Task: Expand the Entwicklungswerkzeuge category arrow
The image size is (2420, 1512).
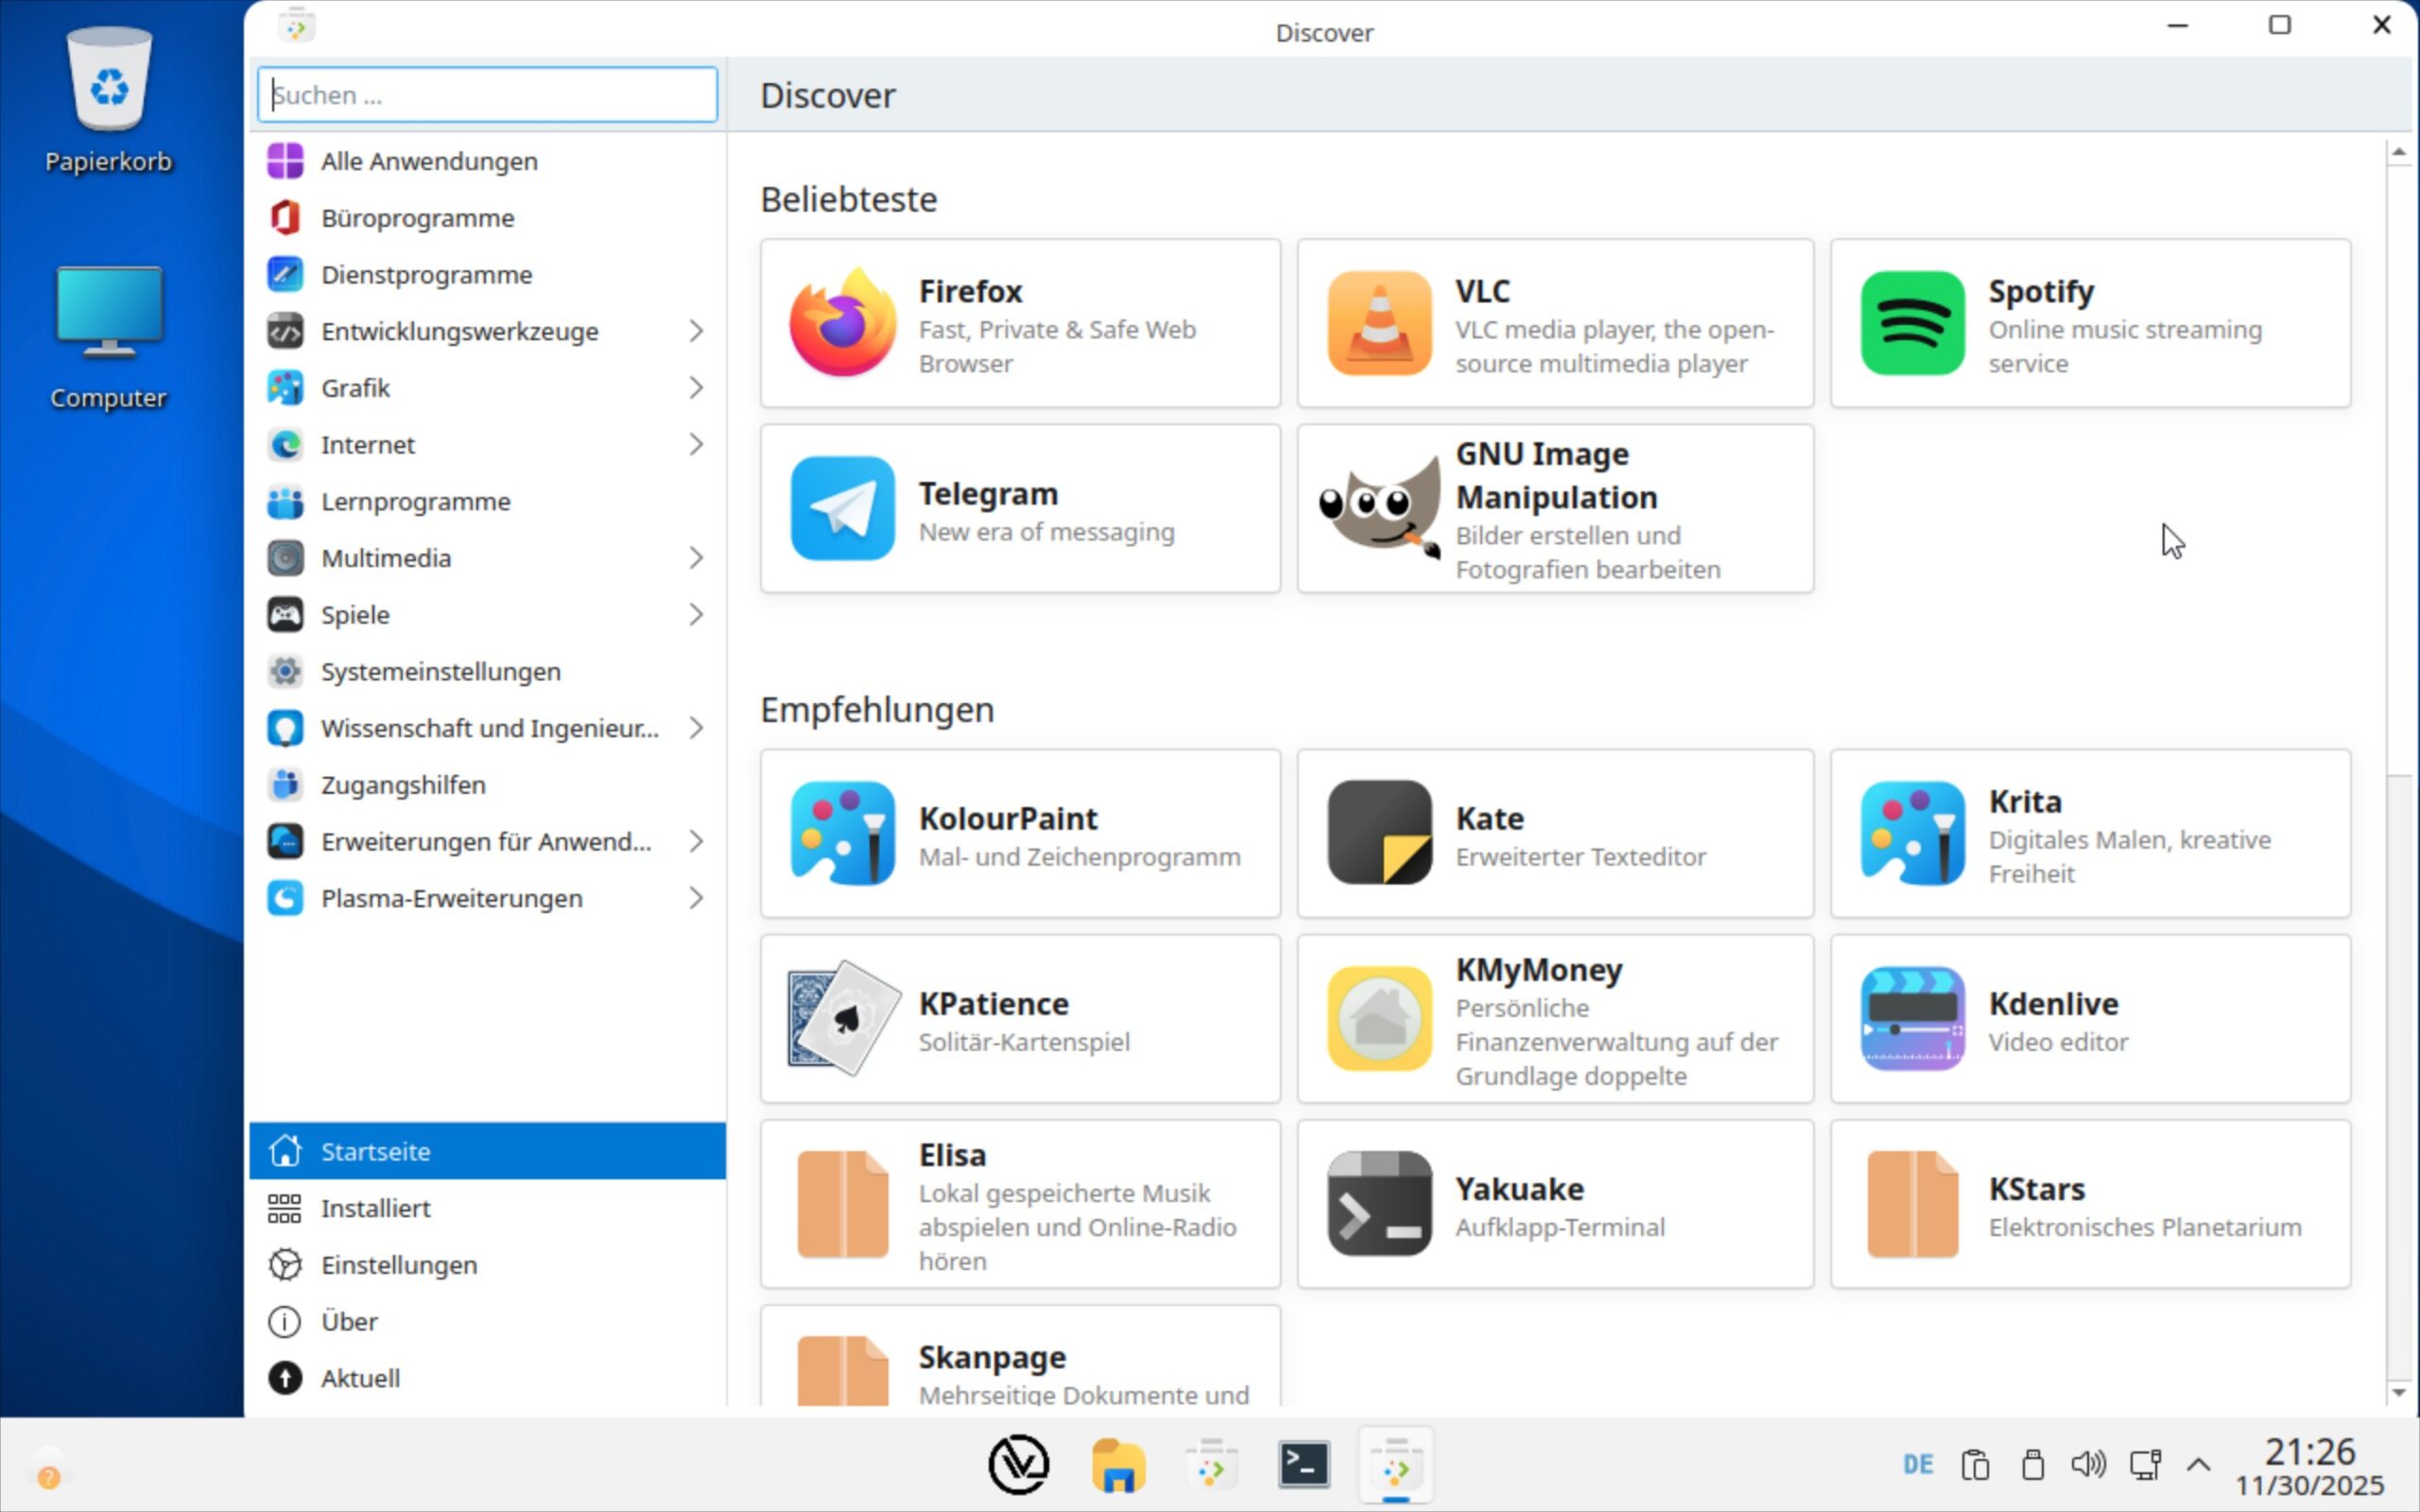Action: coord(696,332)
